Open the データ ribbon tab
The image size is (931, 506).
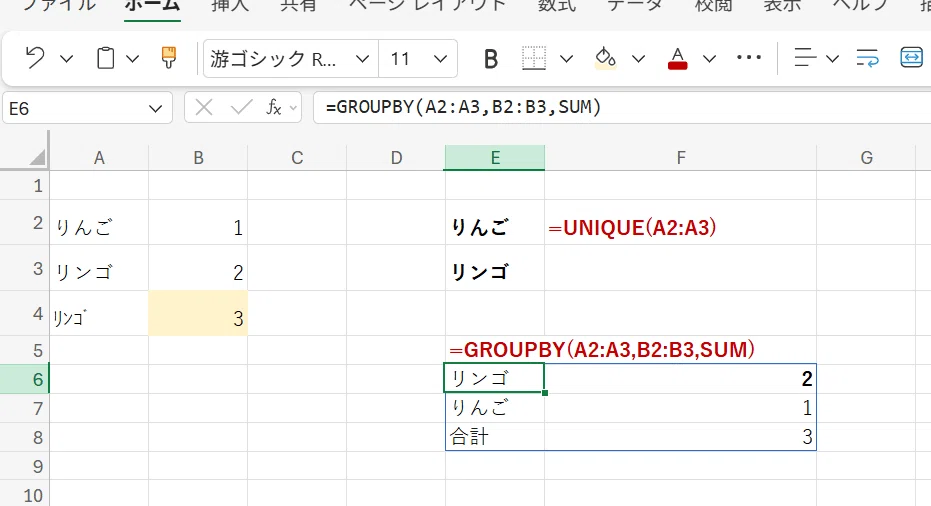pos(635,6)
